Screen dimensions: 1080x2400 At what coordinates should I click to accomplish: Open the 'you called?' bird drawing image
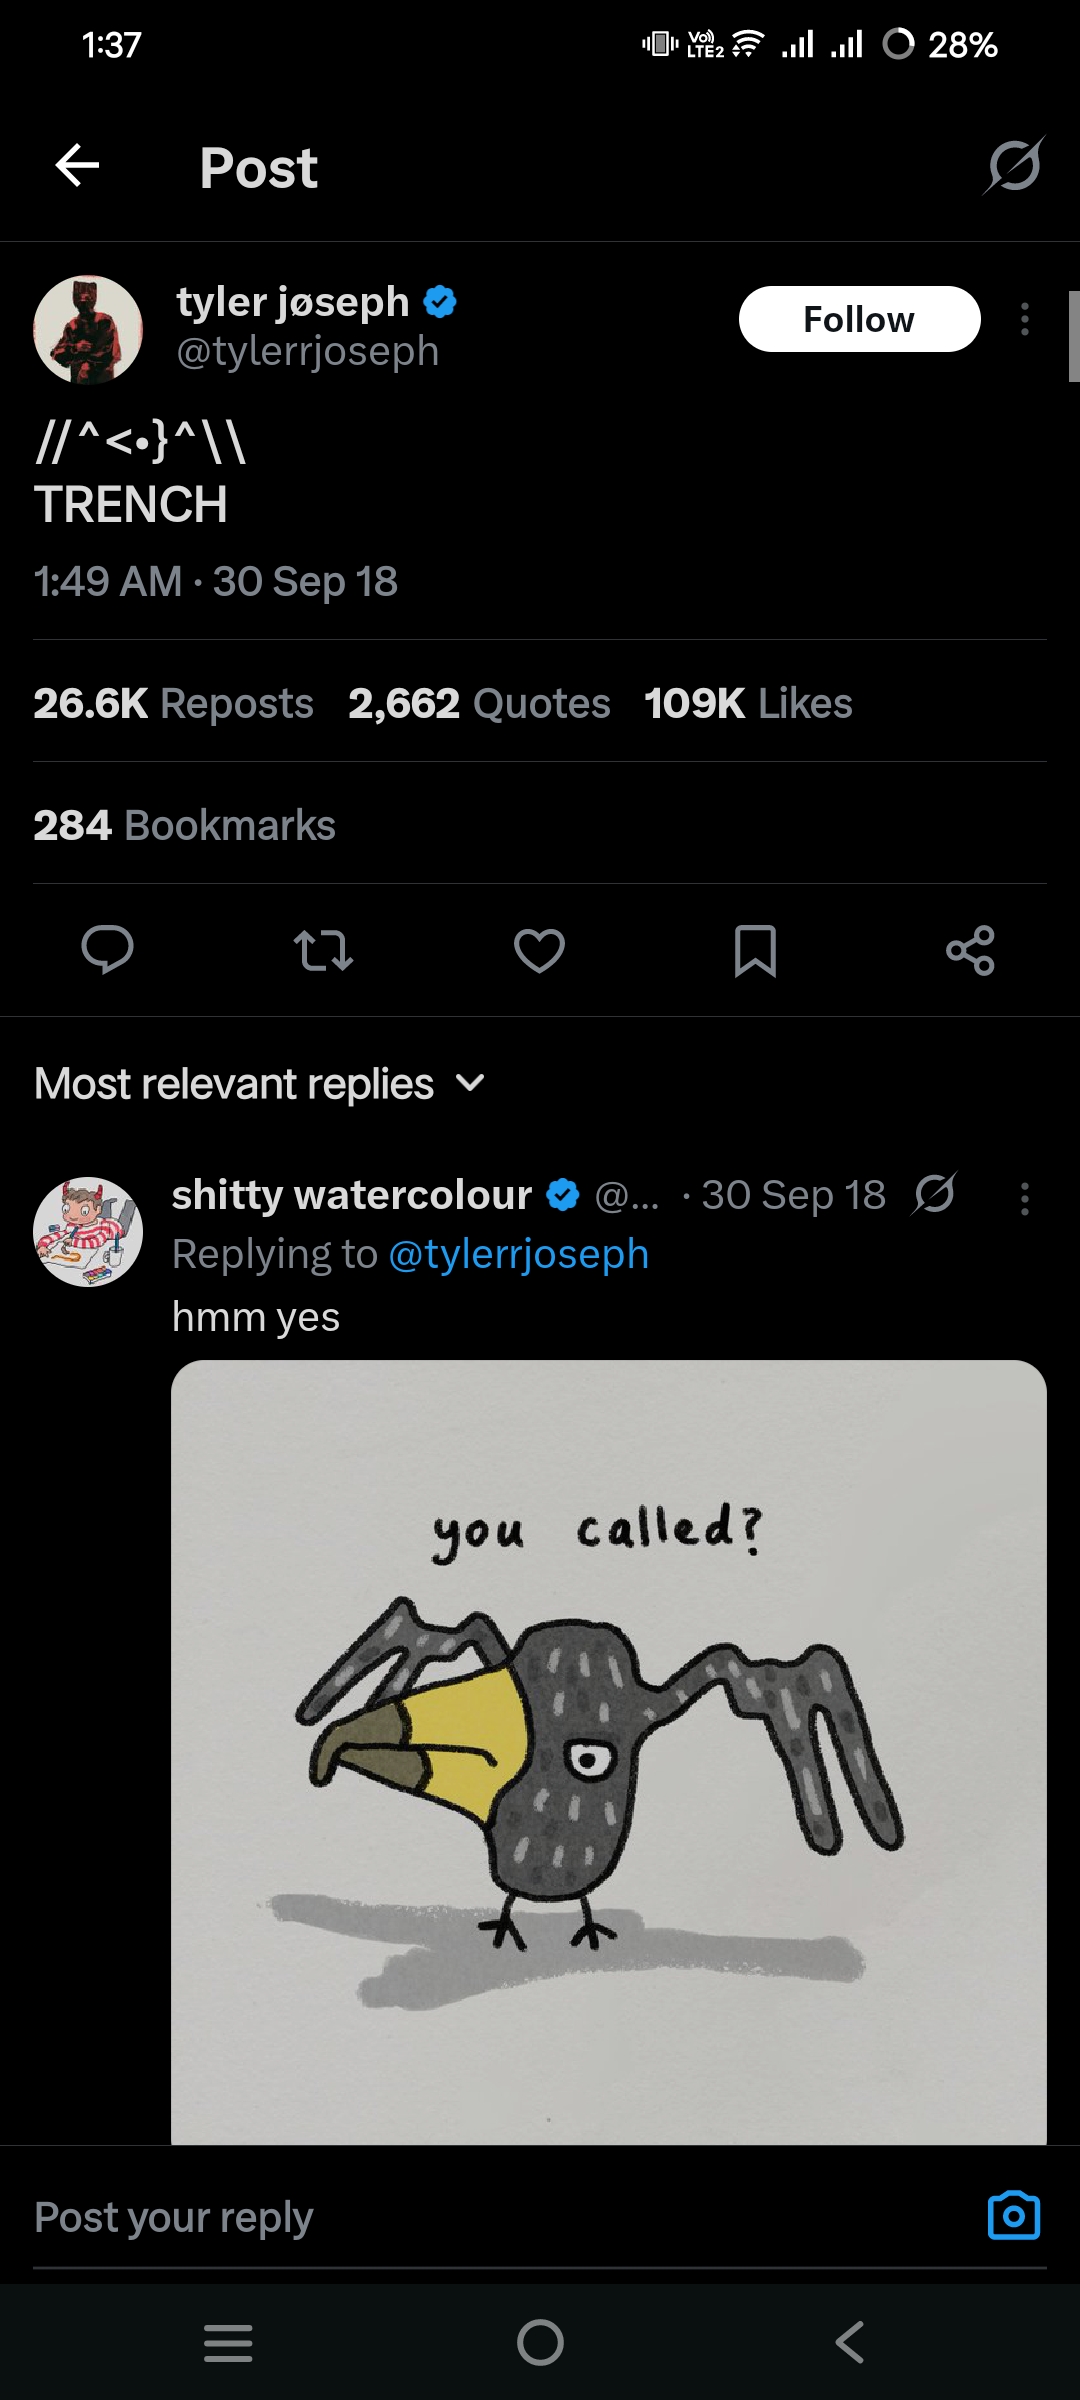click(x=608, y=1750)
